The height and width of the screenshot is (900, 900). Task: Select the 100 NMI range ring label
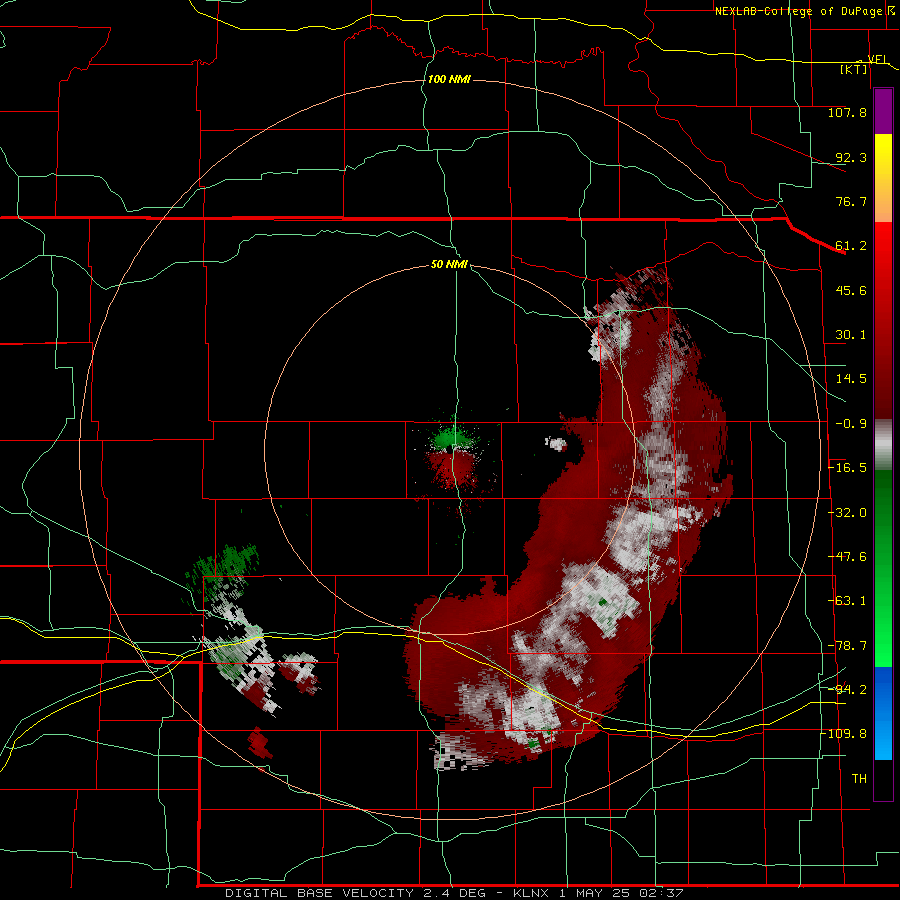449,79
